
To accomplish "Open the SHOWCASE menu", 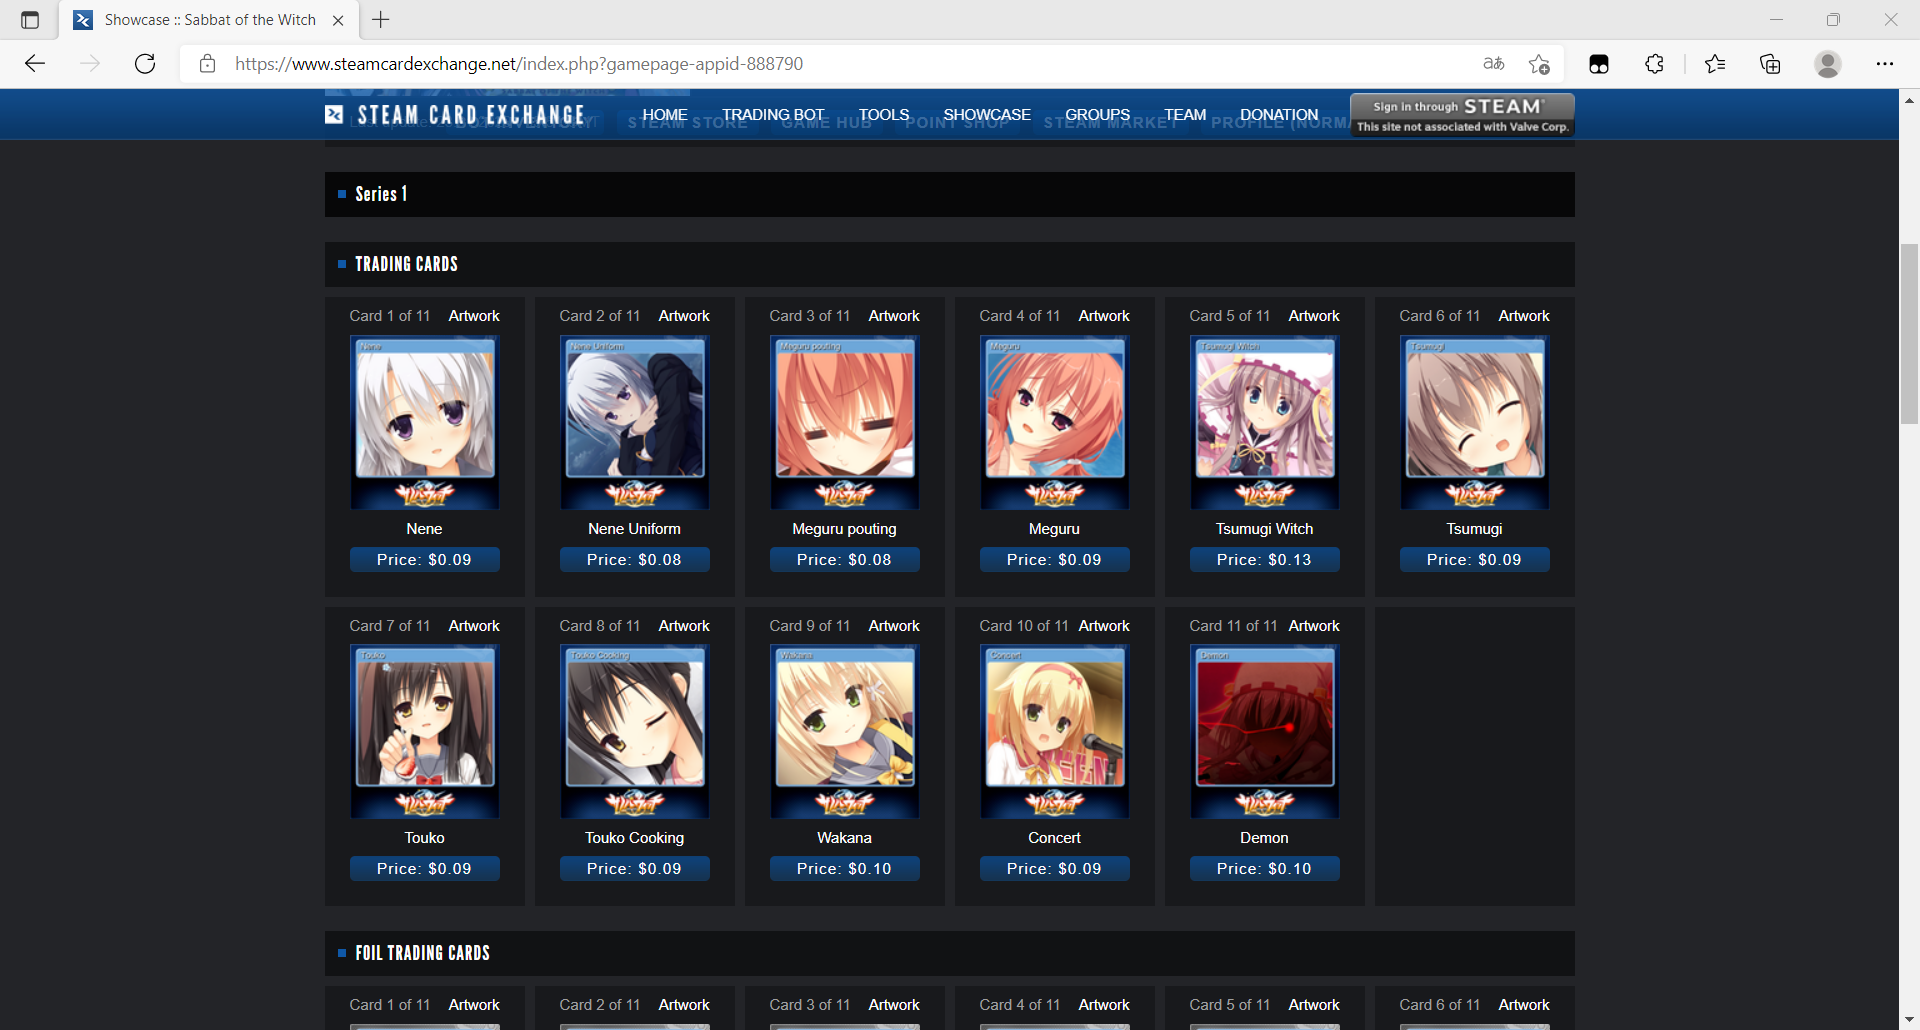I will pos(987,115).
